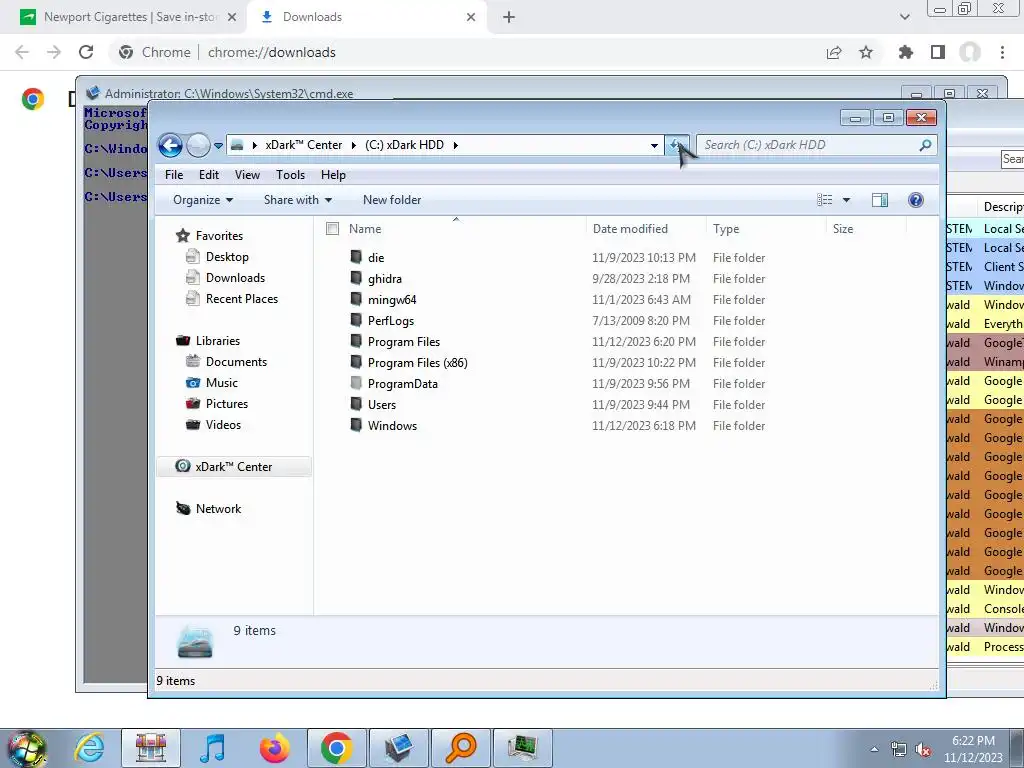Open Firefox from the taskbar
The width and height of the screenshot is (1024, 768).
(274, 747)
